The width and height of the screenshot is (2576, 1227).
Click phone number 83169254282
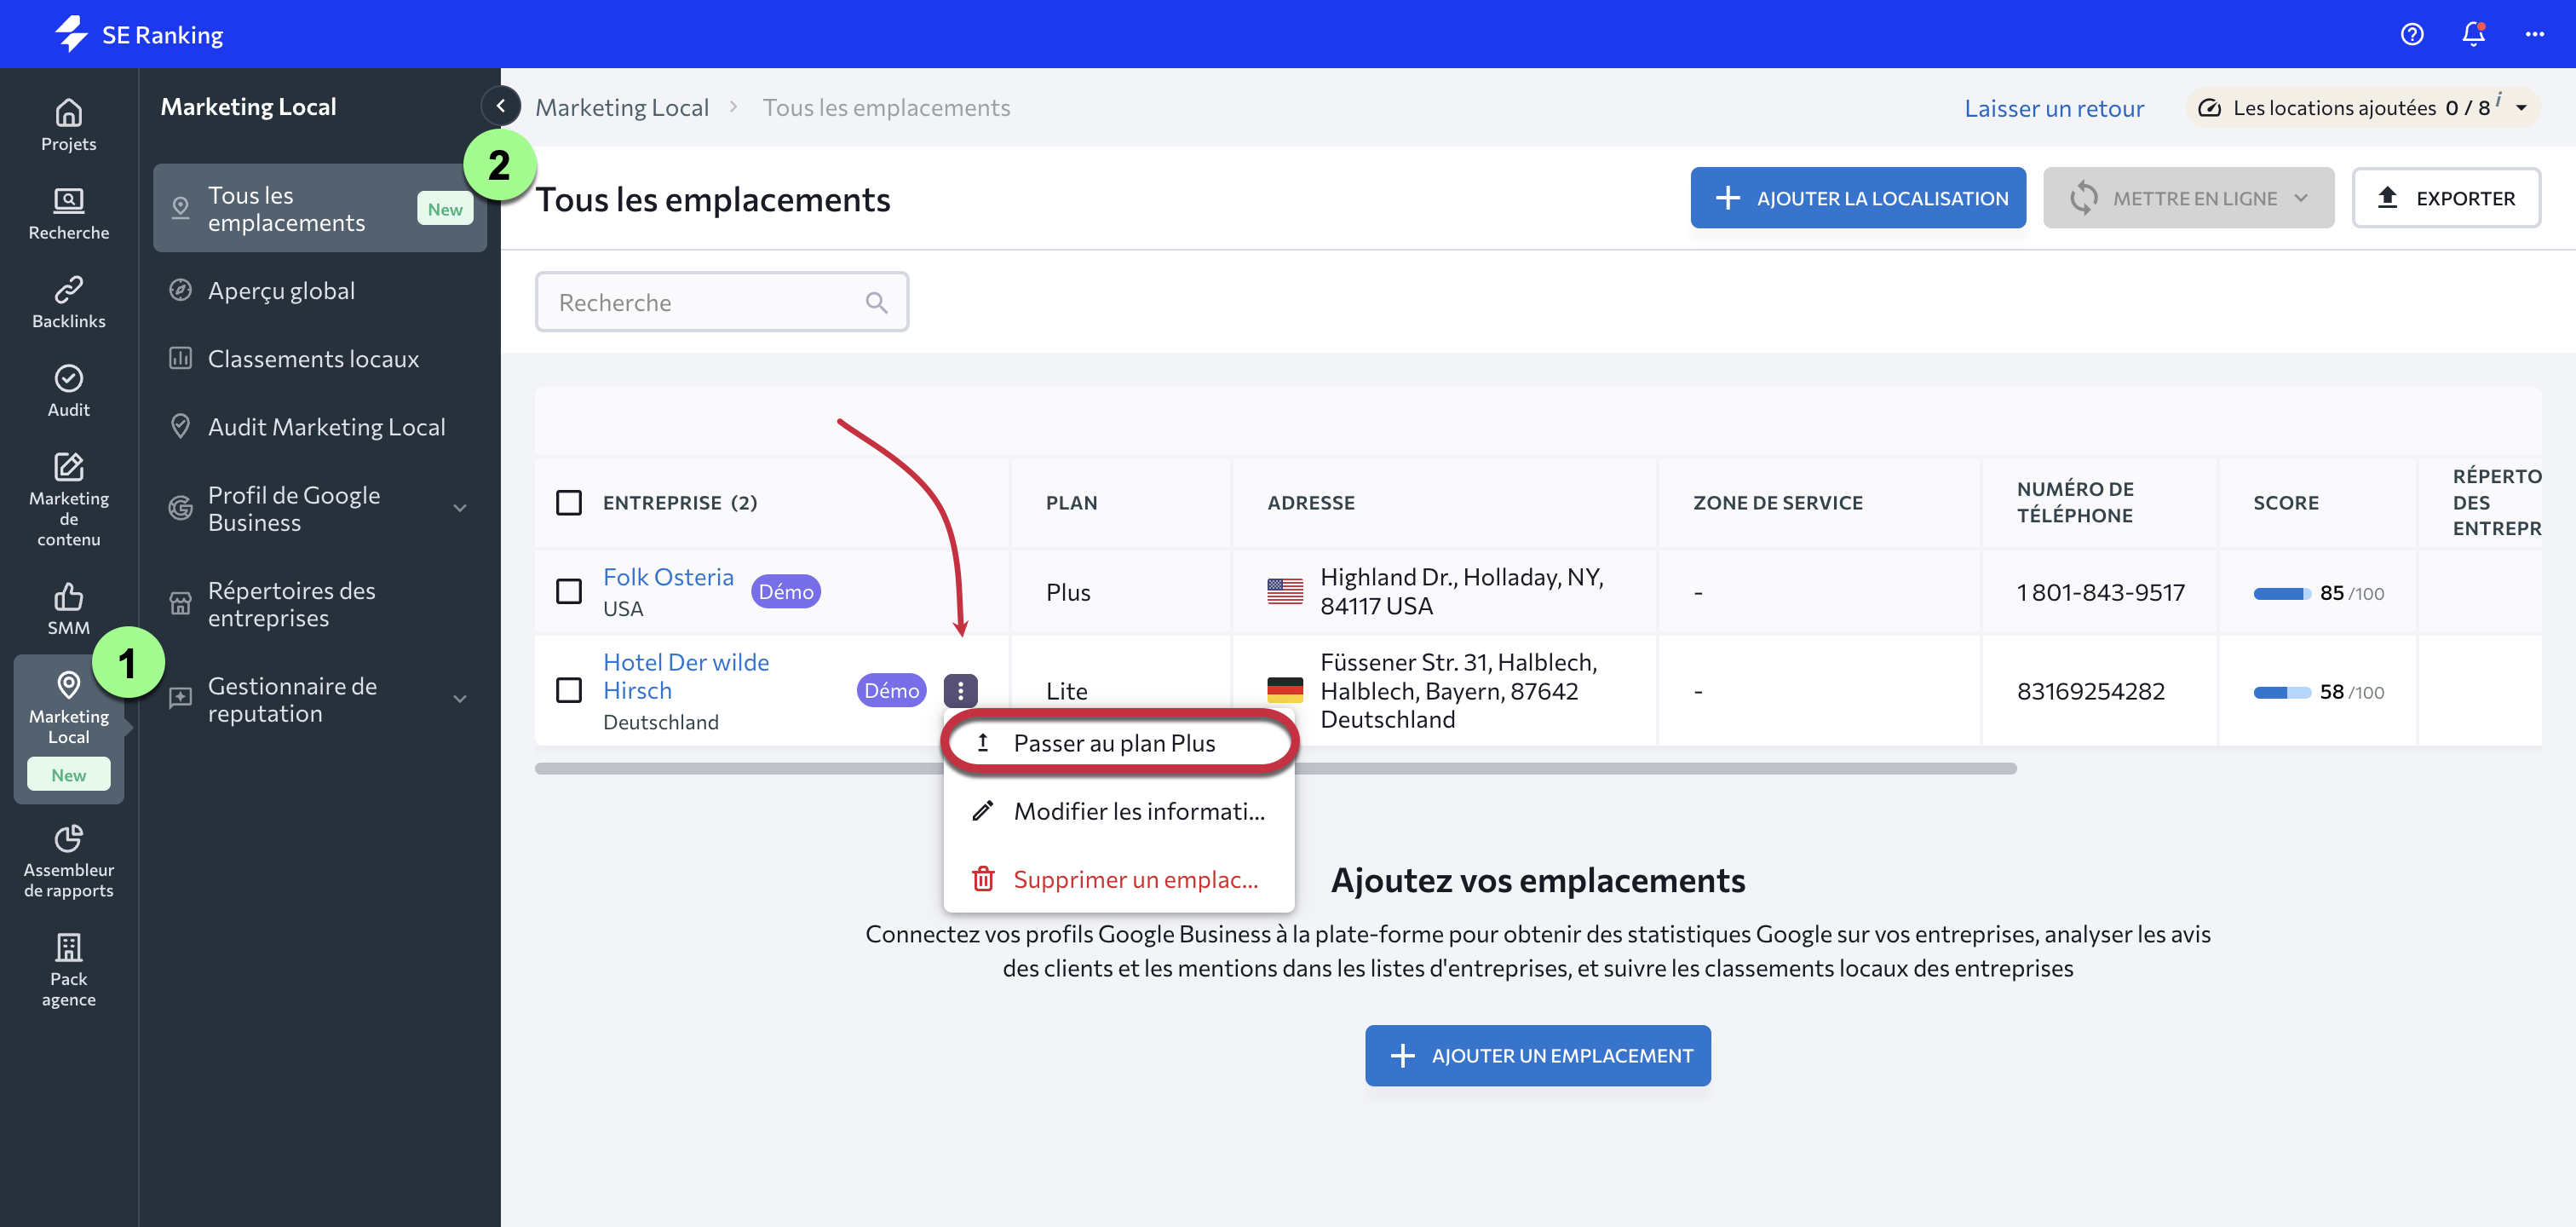[x=2091, y=691]
